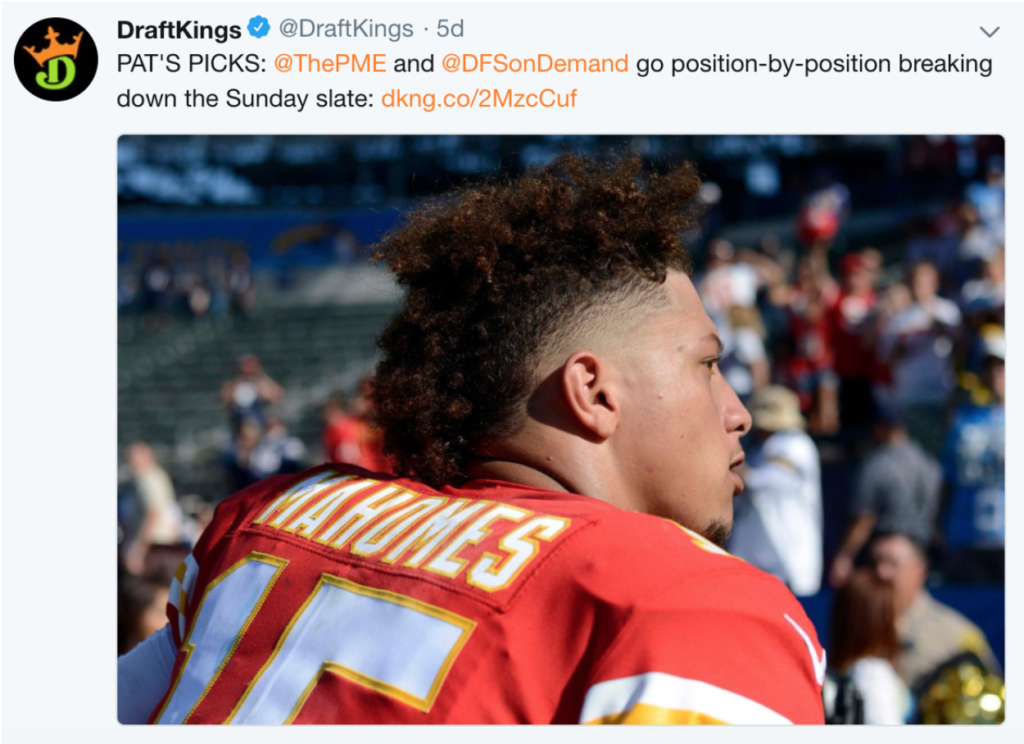Follow the @ThePME mention
This screenshot has width=1024, height=744.
[330, 63]
